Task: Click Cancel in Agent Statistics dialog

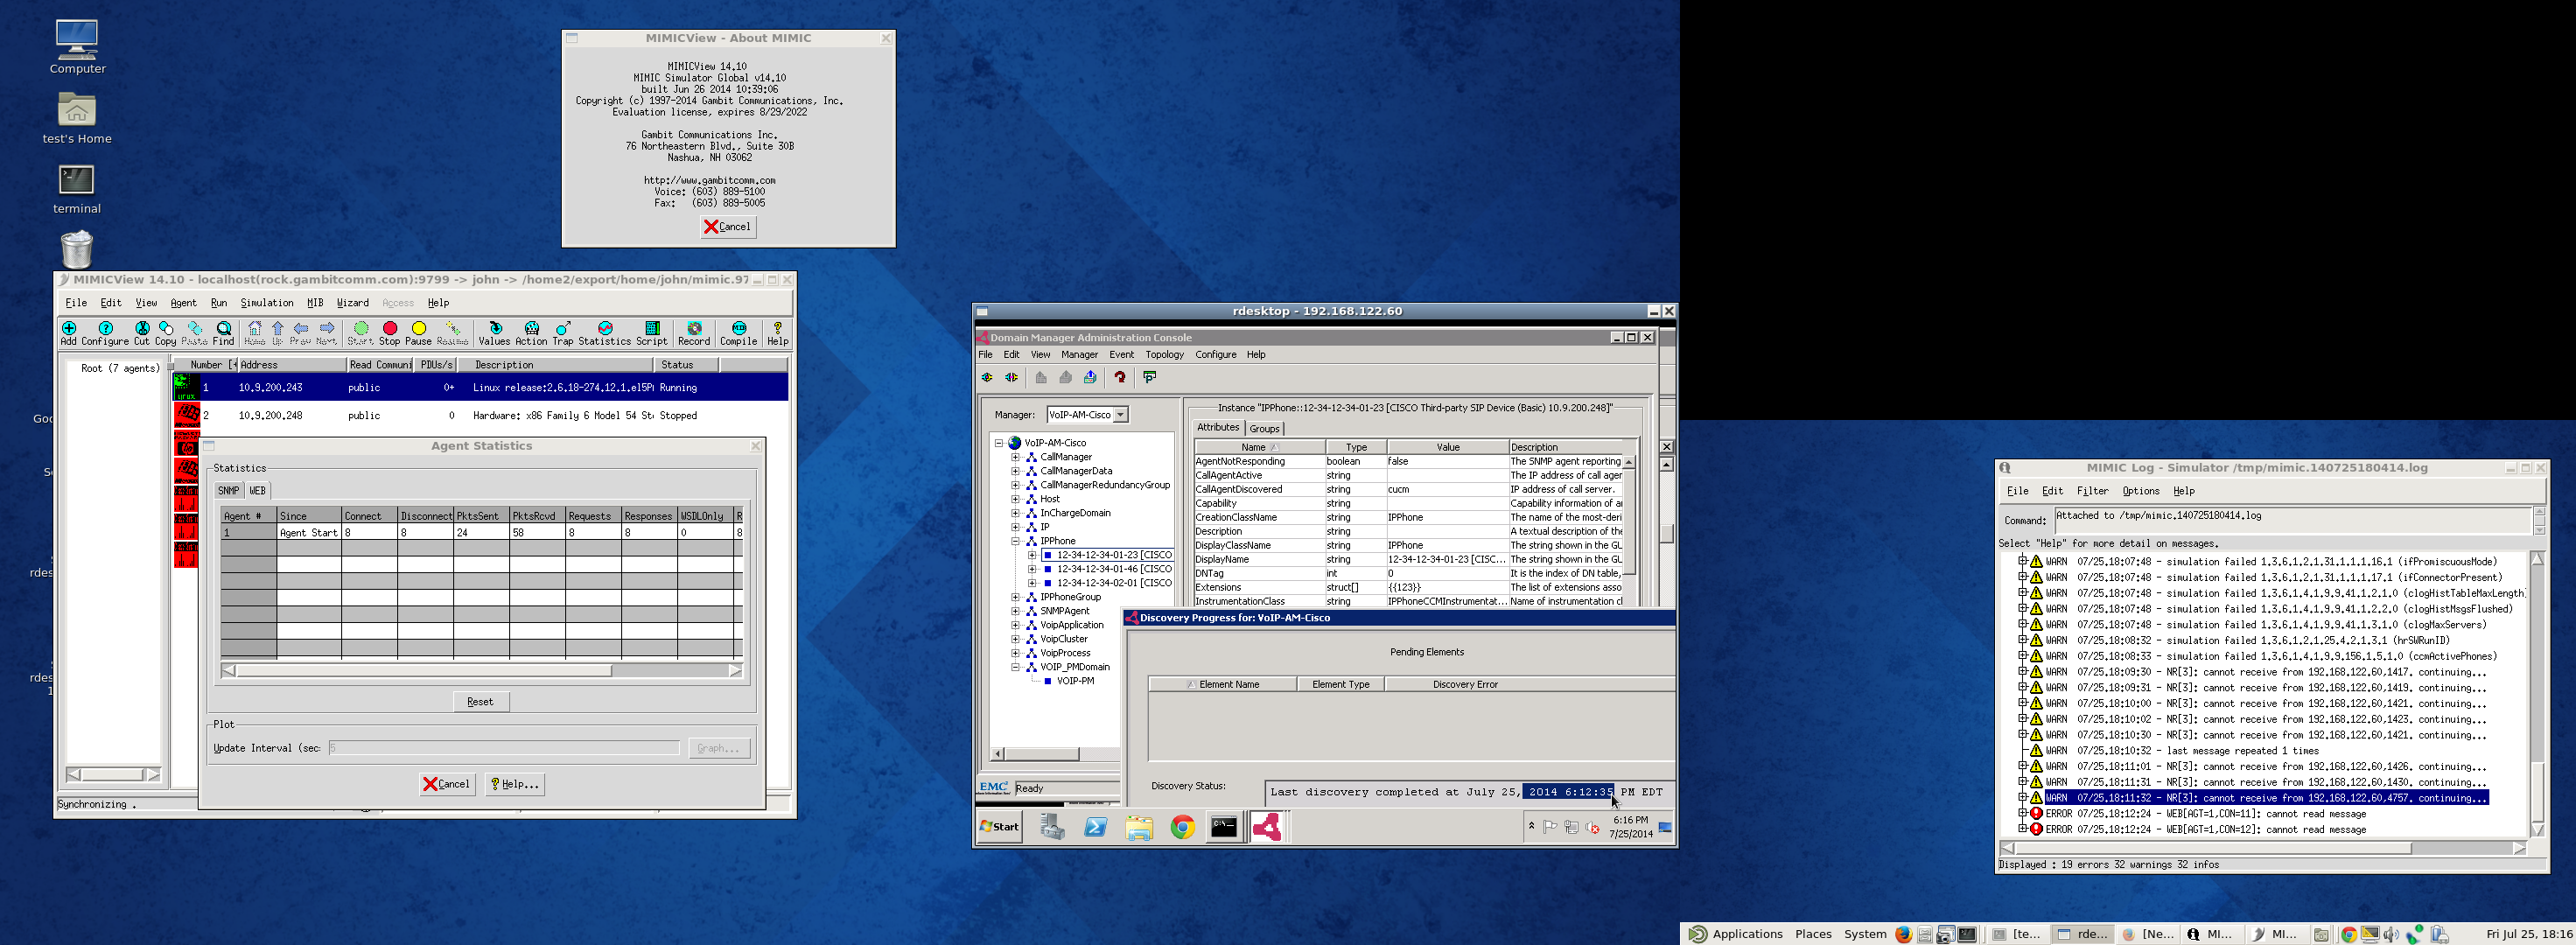Action: [446, 784]
